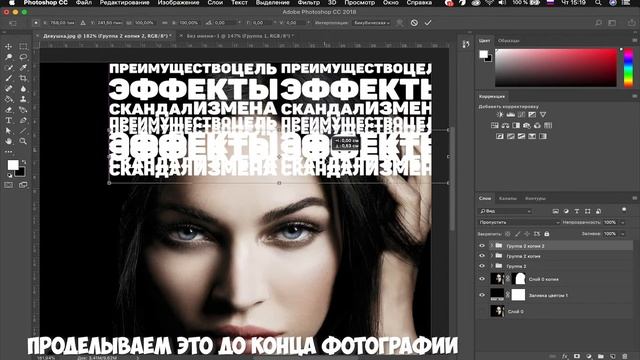Switch to the Каналы tab
Viewport: 640px width, 360px height.
[x=508, y=198]
